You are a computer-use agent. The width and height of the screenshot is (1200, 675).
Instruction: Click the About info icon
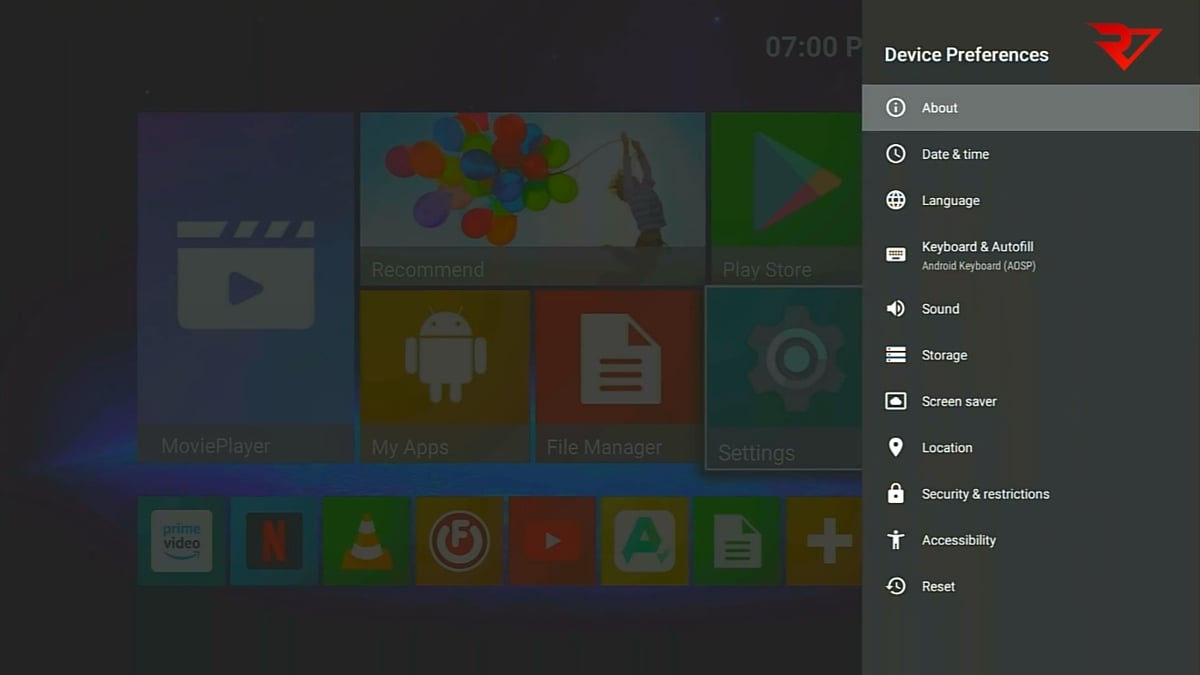(896, 108)
